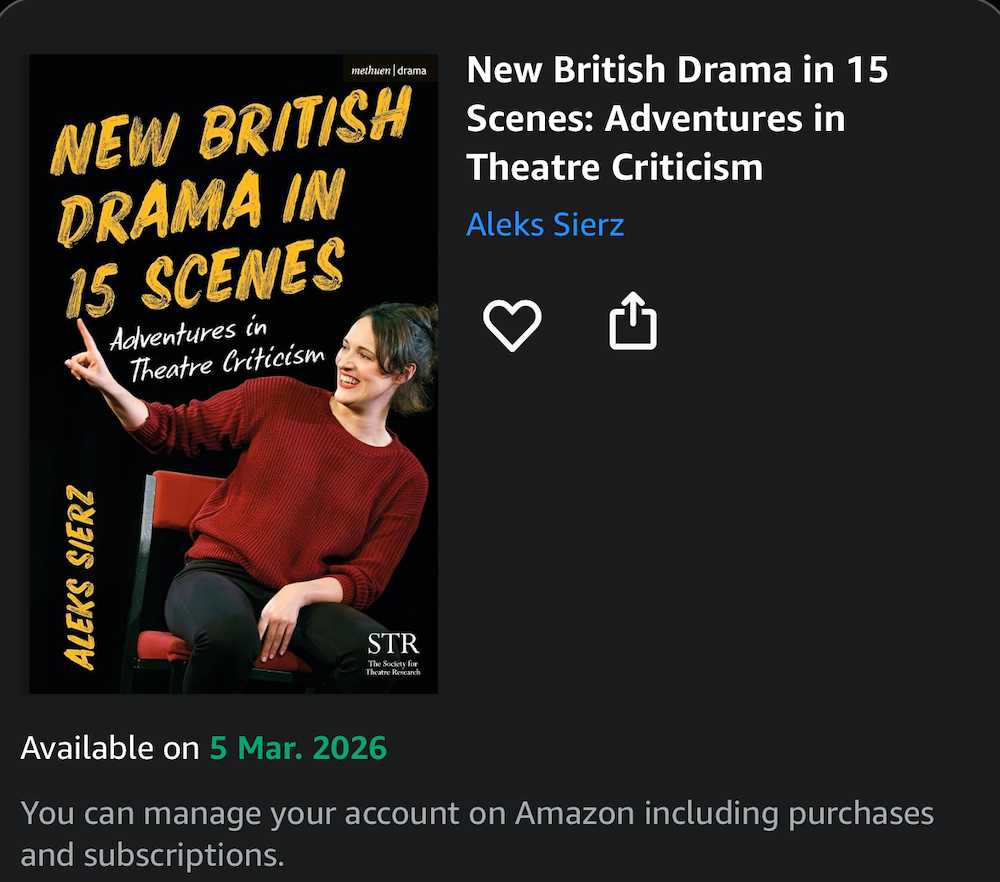The height and width of the screenshot is (882, 1000).
Task: Click the STR logo on the cover
Action: click(x=393, y=643)
